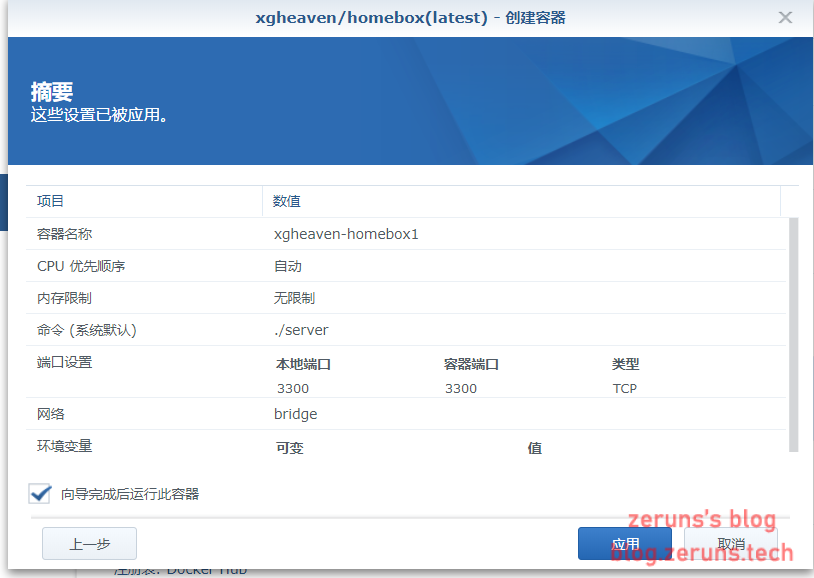
Task: Click the 值 sub-header
Action: click(x=535, y=448)
